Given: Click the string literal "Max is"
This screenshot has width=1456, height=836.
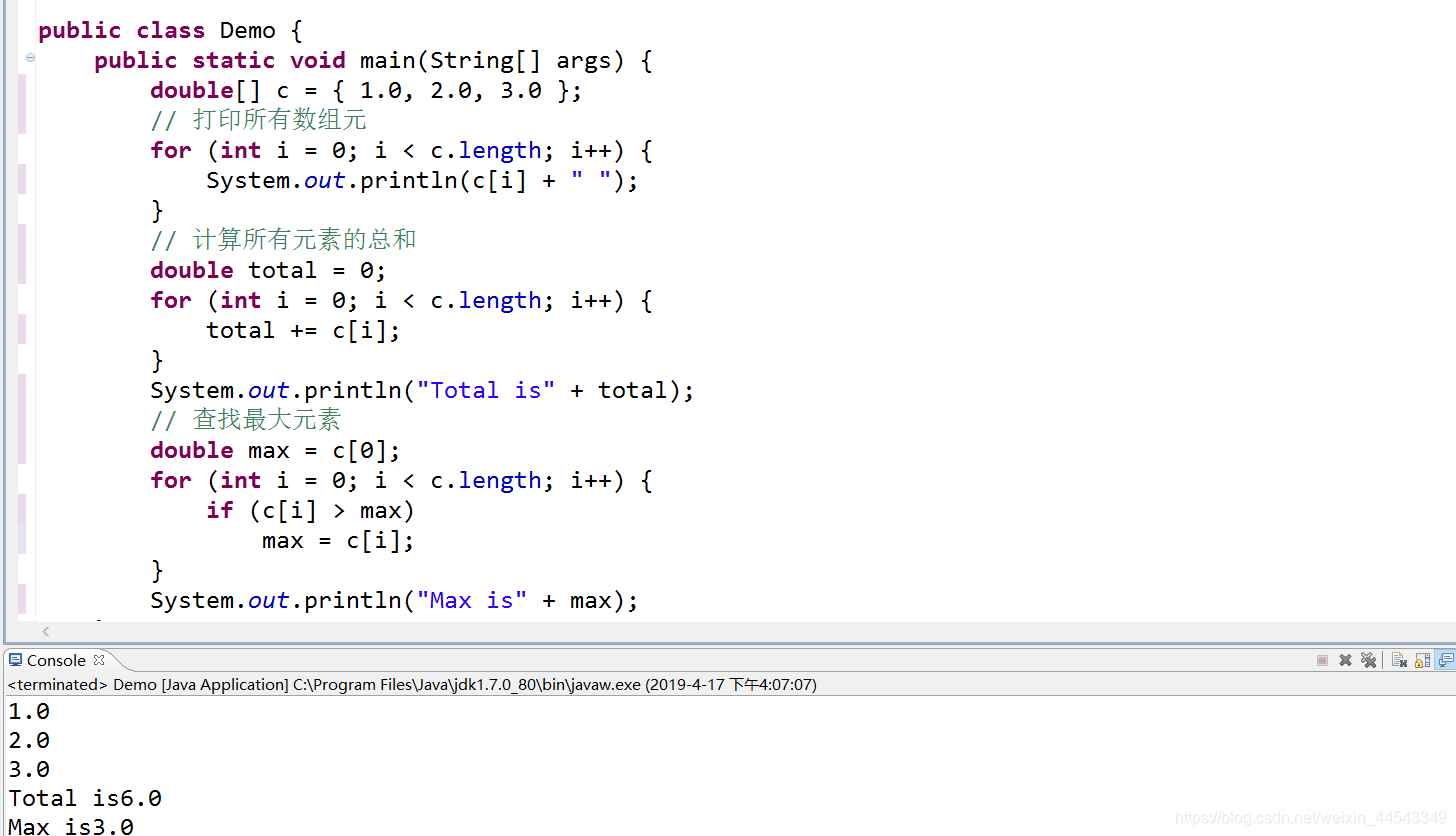Looking at the screenshot, I should point(472,600).
